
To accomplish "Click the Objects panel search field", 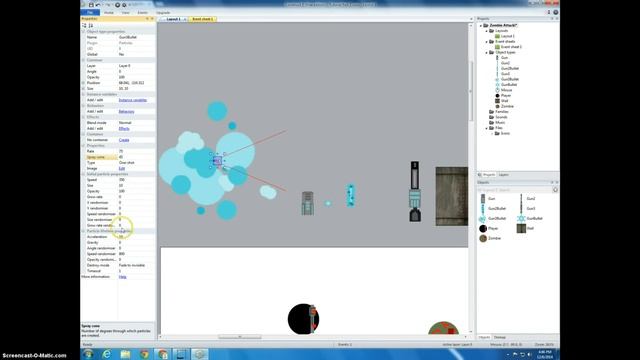I will (514, 190).
